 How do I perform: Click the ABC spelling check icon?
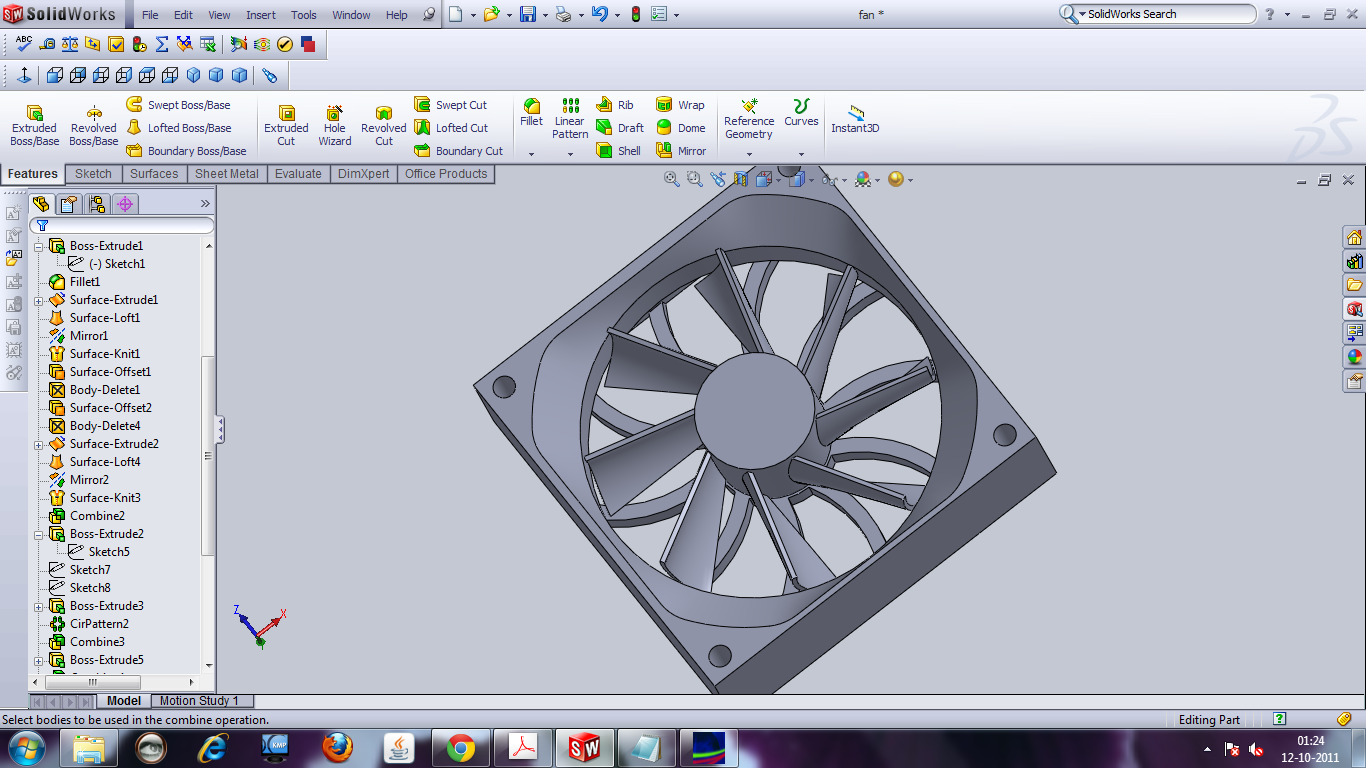pos(24,44)
